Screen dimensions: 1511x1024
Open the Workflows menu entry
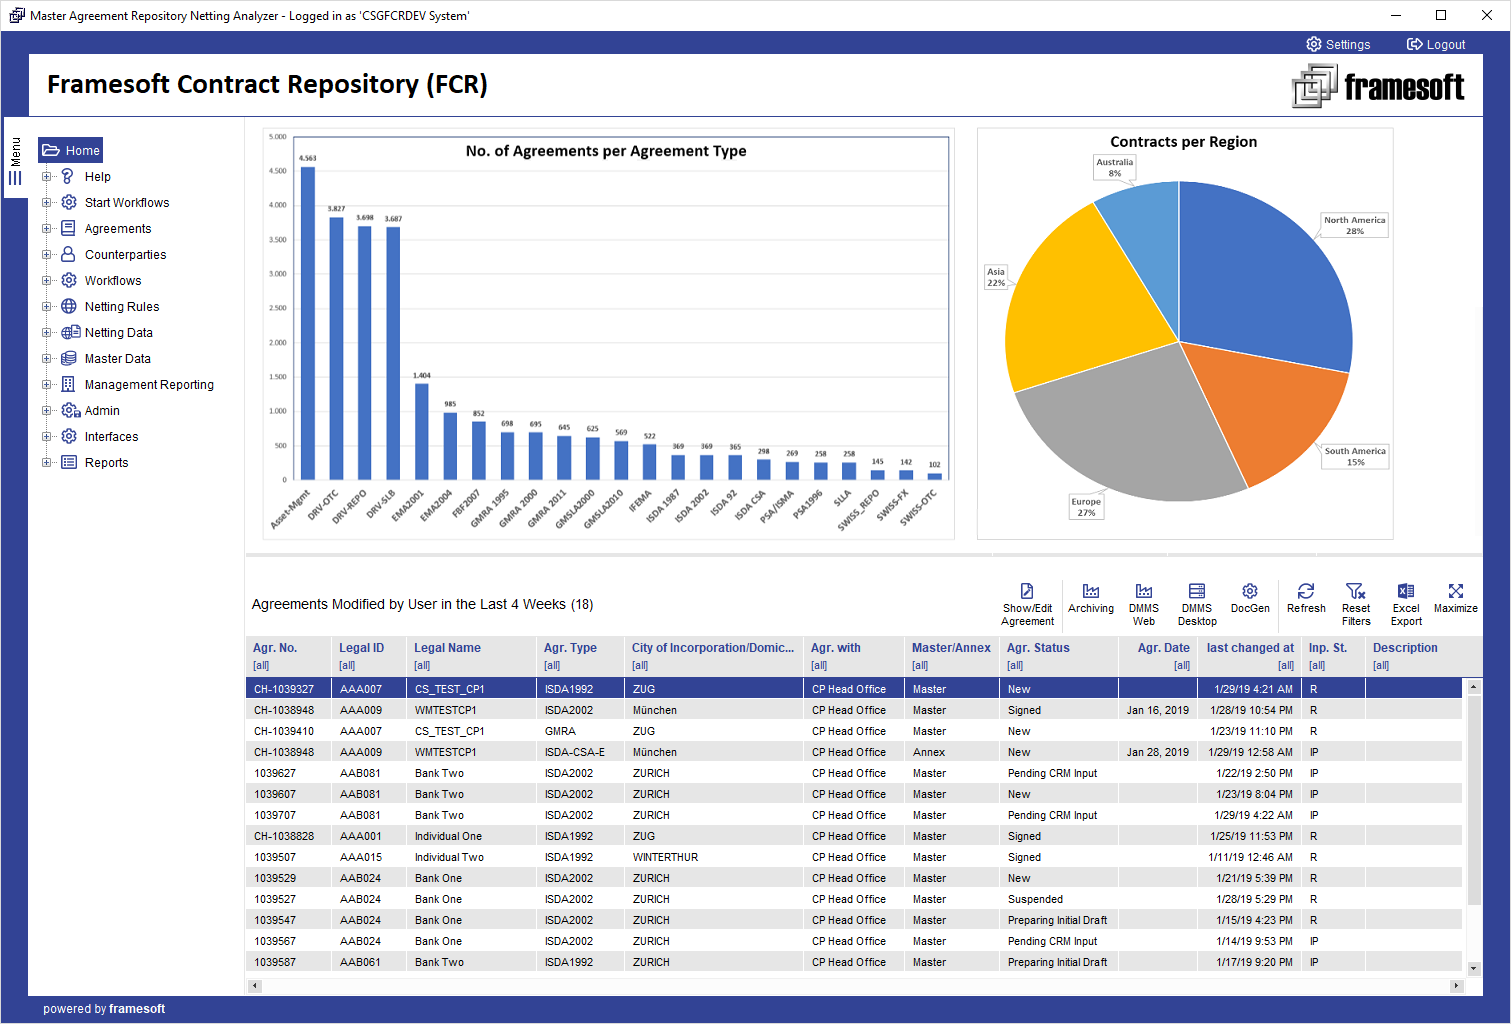pos(113,281)
